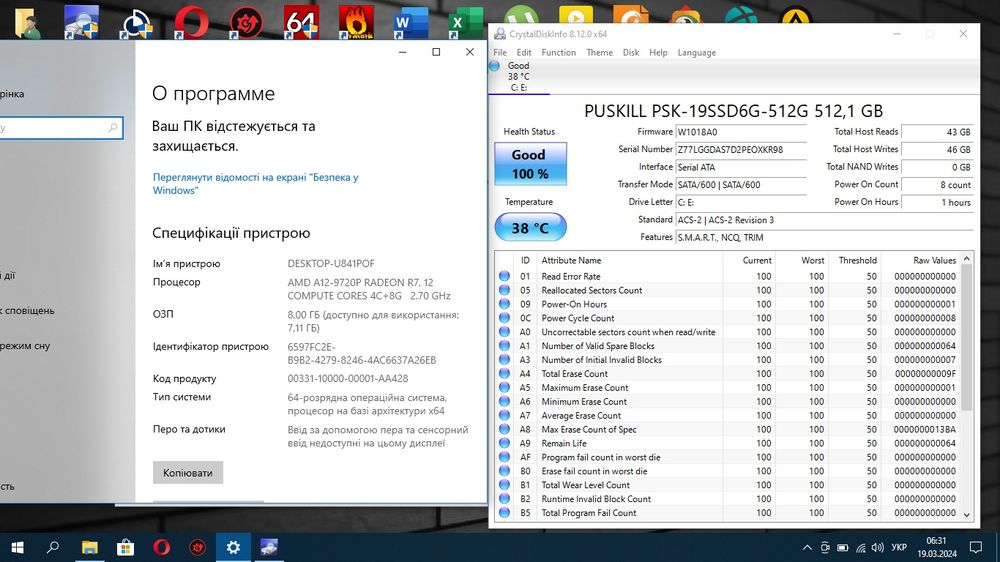Image resolution: width=1000 pixels, height=562 pixels.
Task: Click the status orb for Read Error Rate
Action: point(504,276)
